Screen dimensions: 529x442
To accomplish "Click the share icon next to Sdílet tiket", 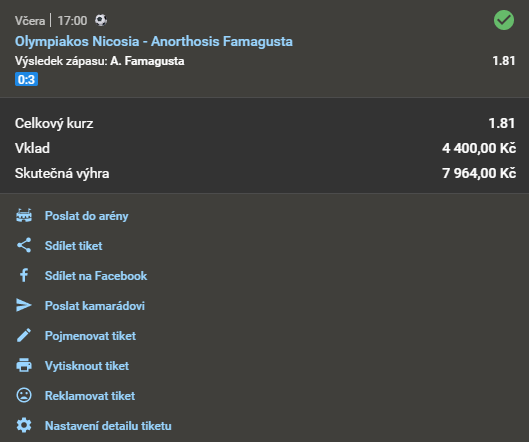I will click(x=24, y=245).
